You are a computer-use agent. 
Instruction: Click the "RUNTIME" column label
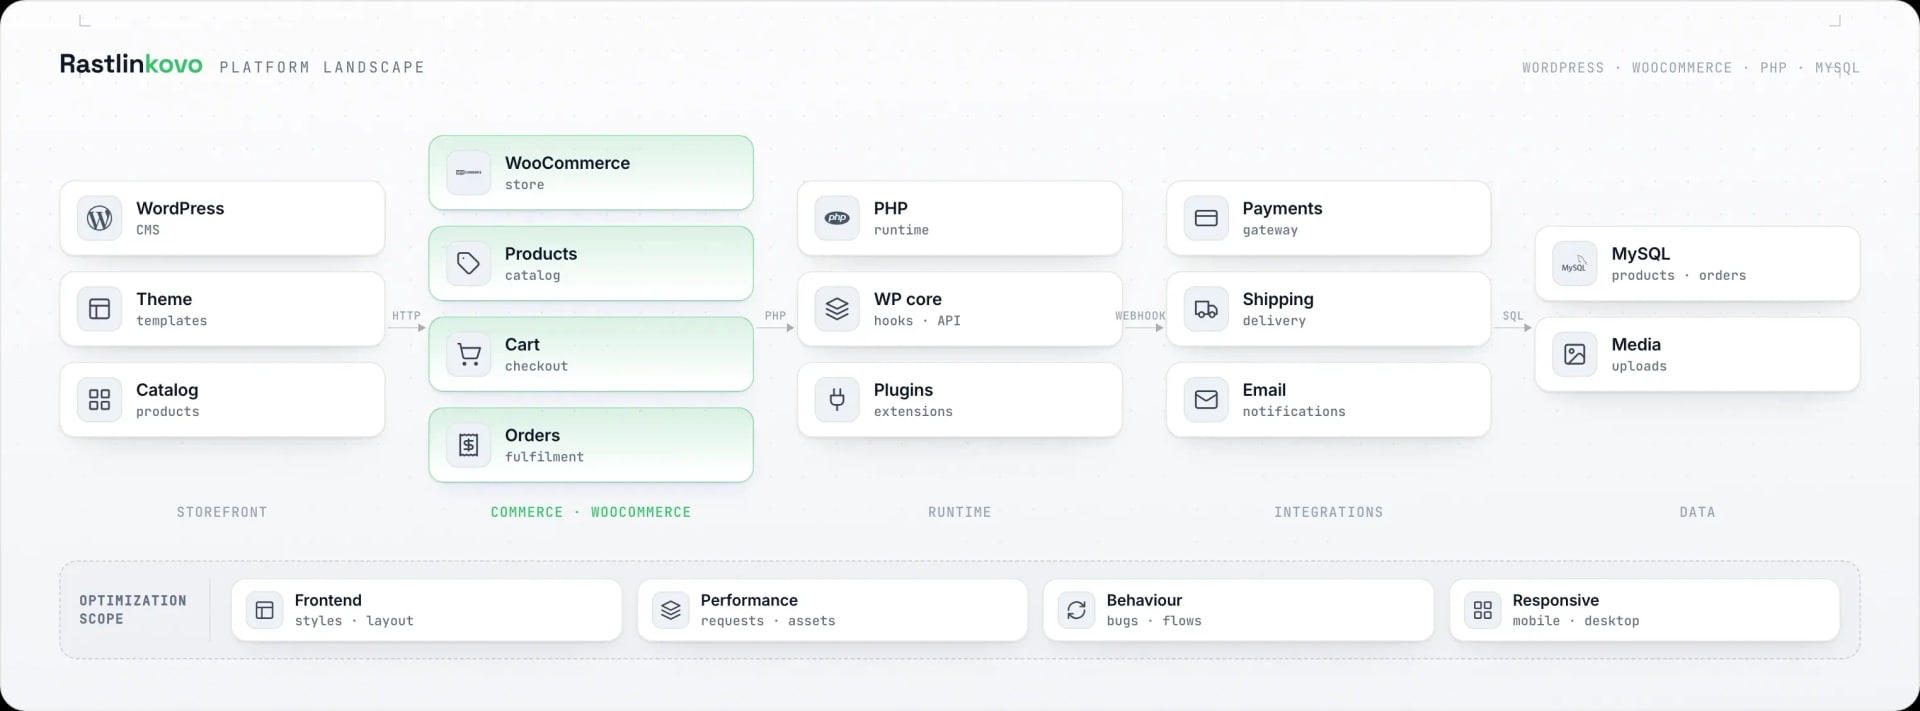960,512
